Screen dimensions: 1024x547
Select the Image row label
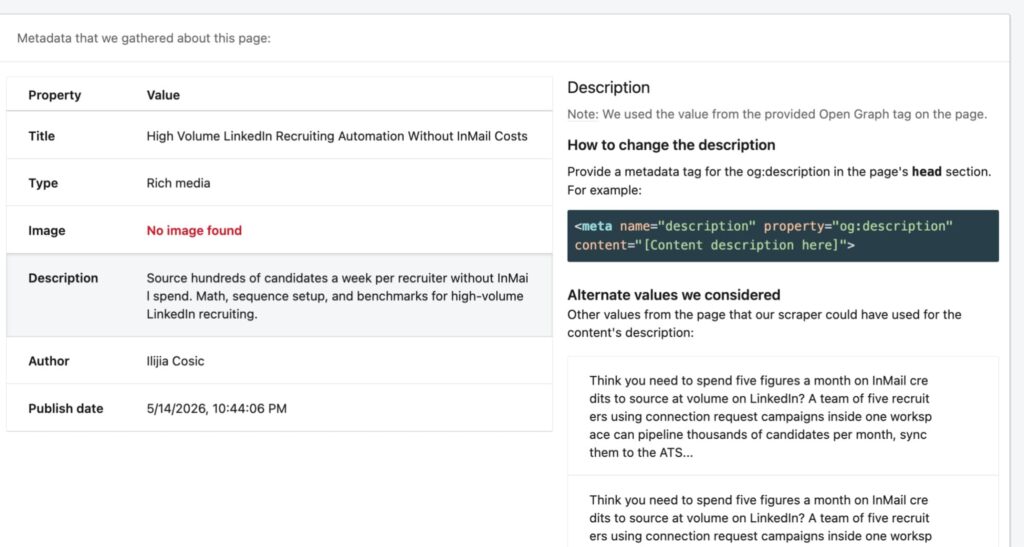pos(46,230)
